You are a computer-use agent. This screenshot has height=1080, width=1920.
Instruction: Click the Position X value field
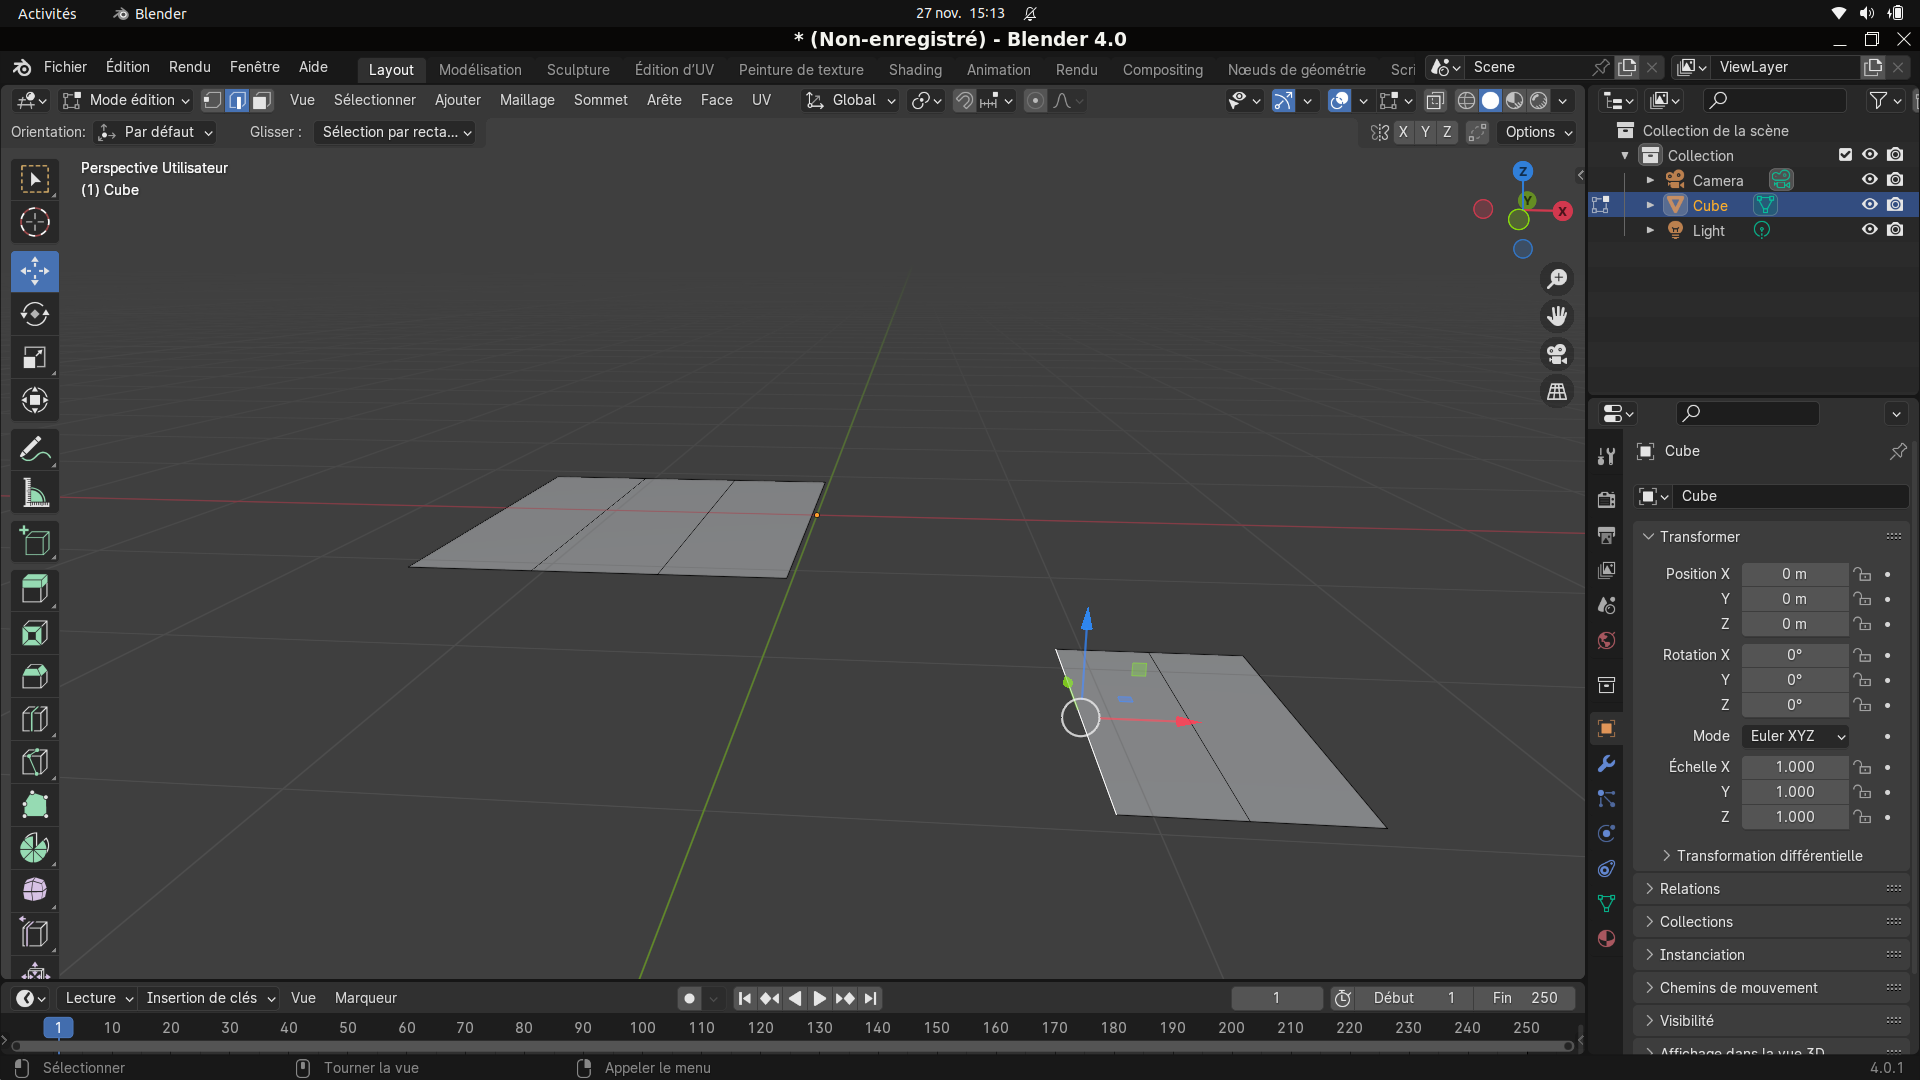pyautogui.click(x=1794, y=574)
